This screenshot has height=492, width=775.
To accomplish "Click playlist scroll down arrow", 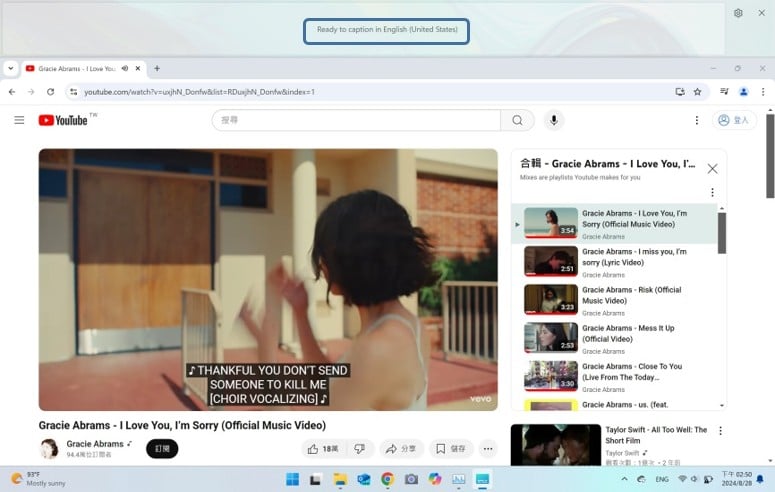I will 722,405.
